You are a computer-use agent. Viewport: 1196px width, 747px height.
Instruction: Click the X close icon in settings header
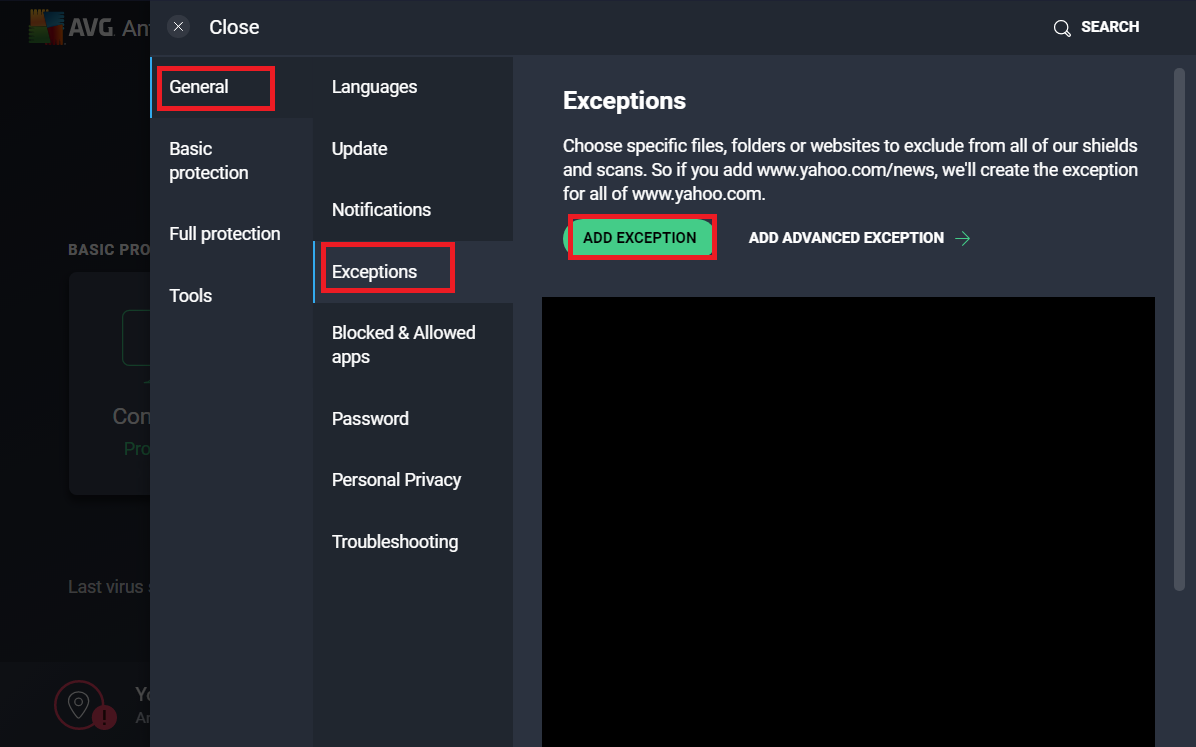pyautogui.click(x=178, y=27)
